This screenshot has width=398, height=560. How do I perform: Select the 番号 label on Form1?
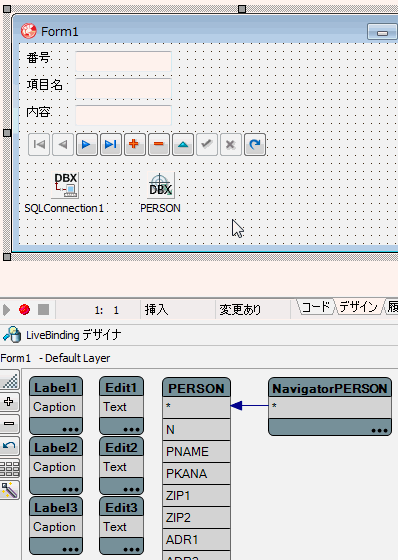click(39, 58)
